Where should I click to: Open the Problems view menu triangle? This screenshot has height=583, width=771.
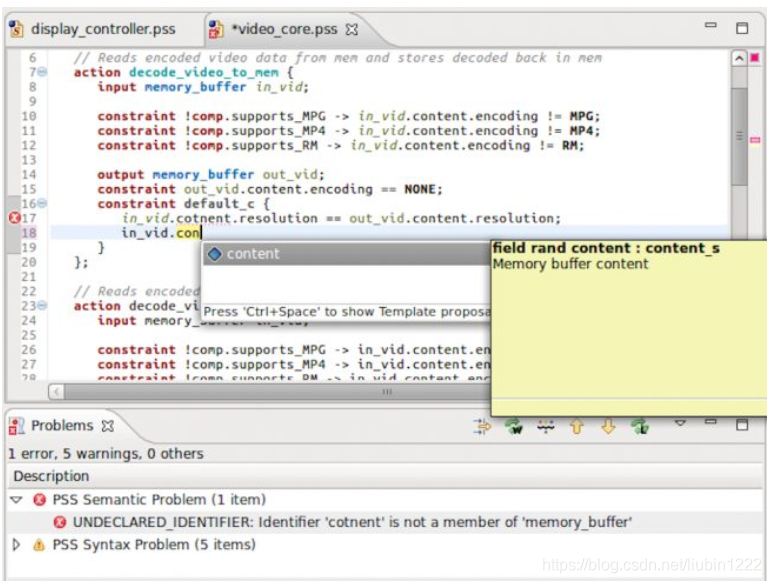(680, 423)
